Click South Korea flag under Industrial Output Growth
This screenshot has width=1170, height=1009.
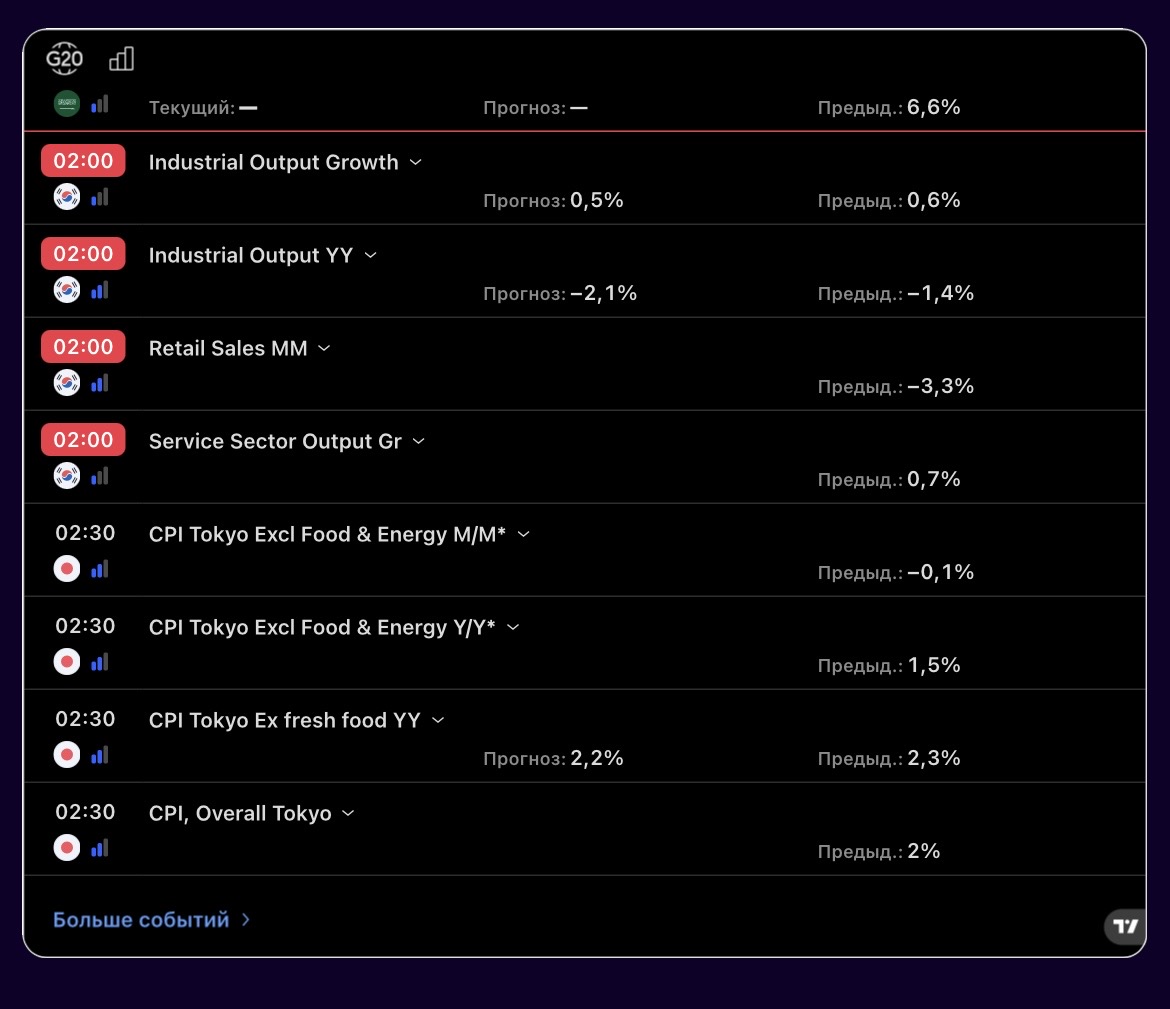67,197
